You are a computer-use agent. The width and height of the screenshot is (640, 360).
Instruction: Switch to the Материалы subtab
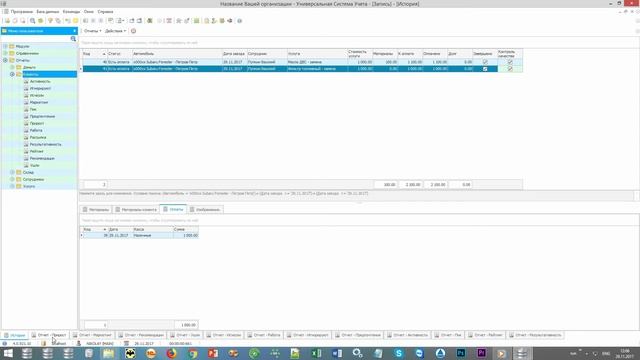[96, 209]
